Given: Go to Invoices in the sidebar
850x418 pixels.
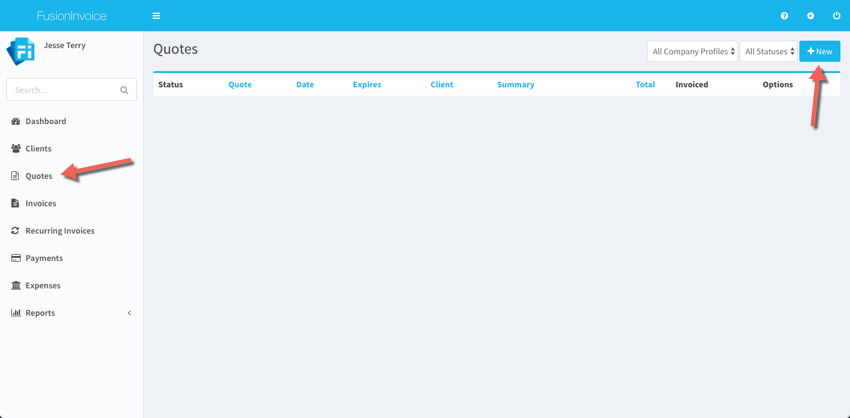Looking at the screenshot, I should click(40, 204).
